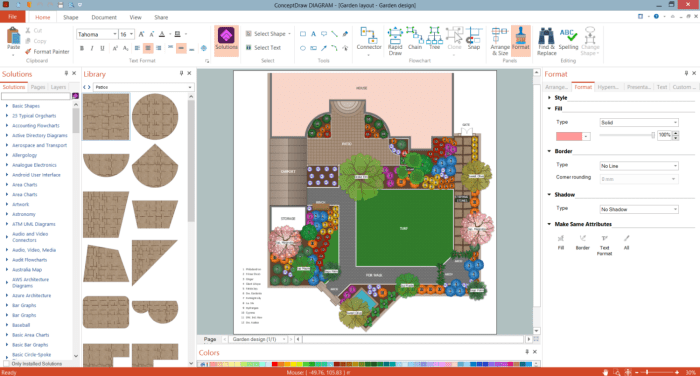Image resolution: width=700 pixels, height=376 pixels.
Task: Collapse Make Same Attributes section
Action: pyautogui.click(x=549, y=224)
